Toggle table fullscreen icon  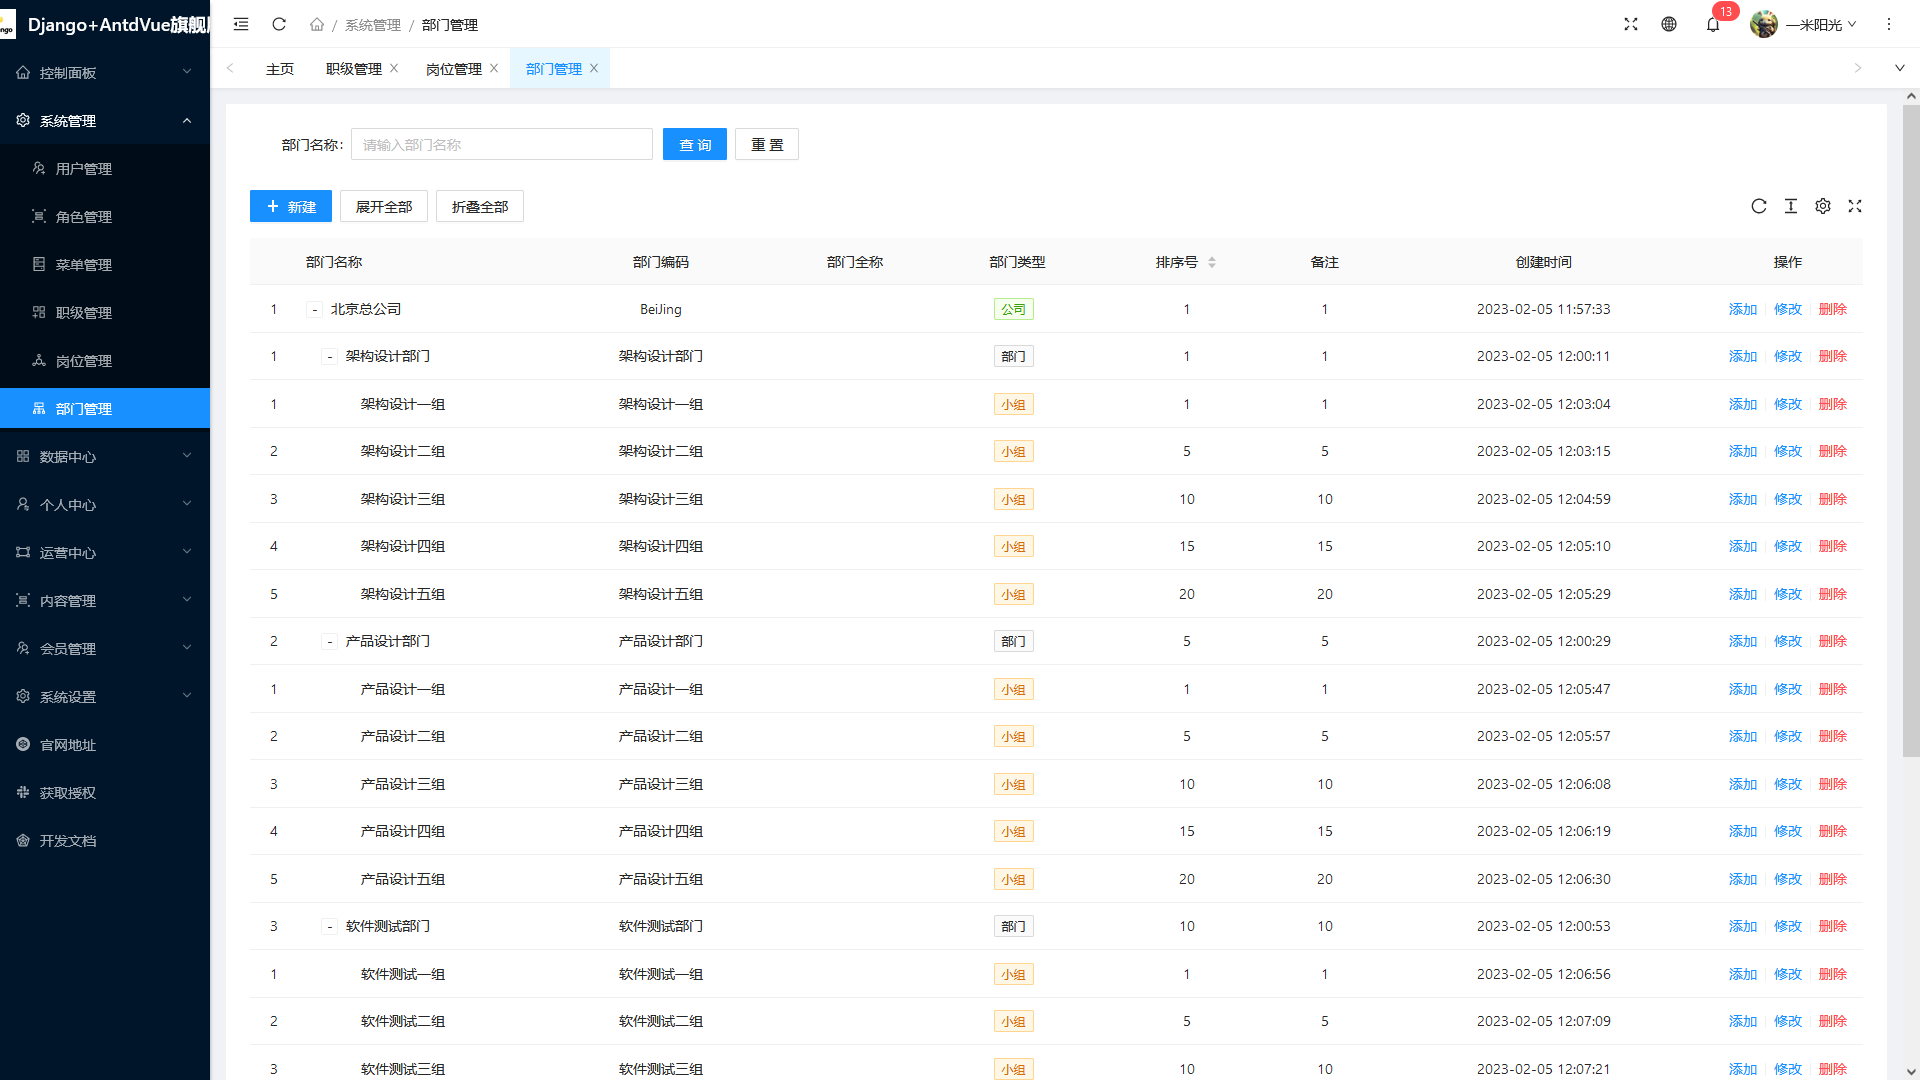(1855, 206)
